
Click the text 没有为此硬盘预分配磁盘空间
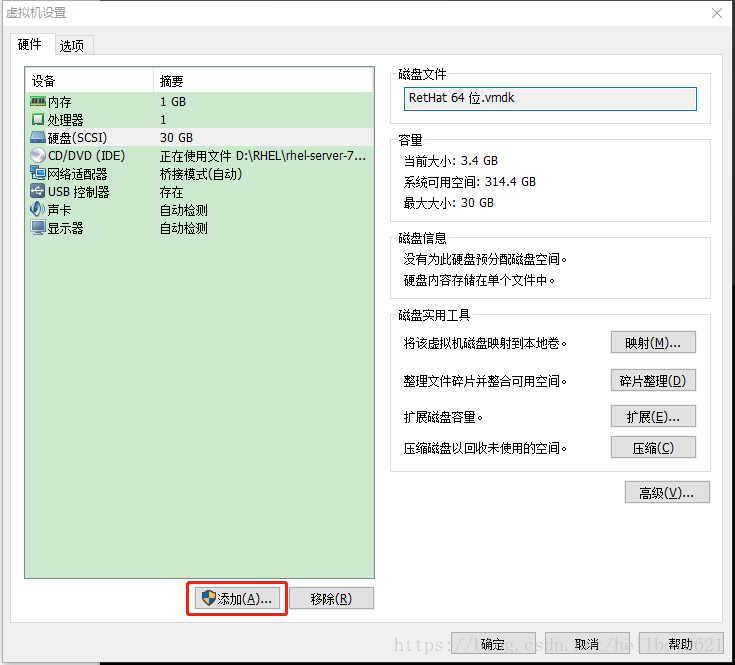[485, 259]
